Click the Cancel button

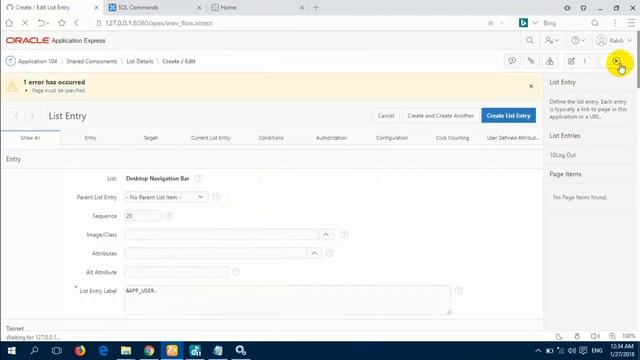(x=386, y=116)
